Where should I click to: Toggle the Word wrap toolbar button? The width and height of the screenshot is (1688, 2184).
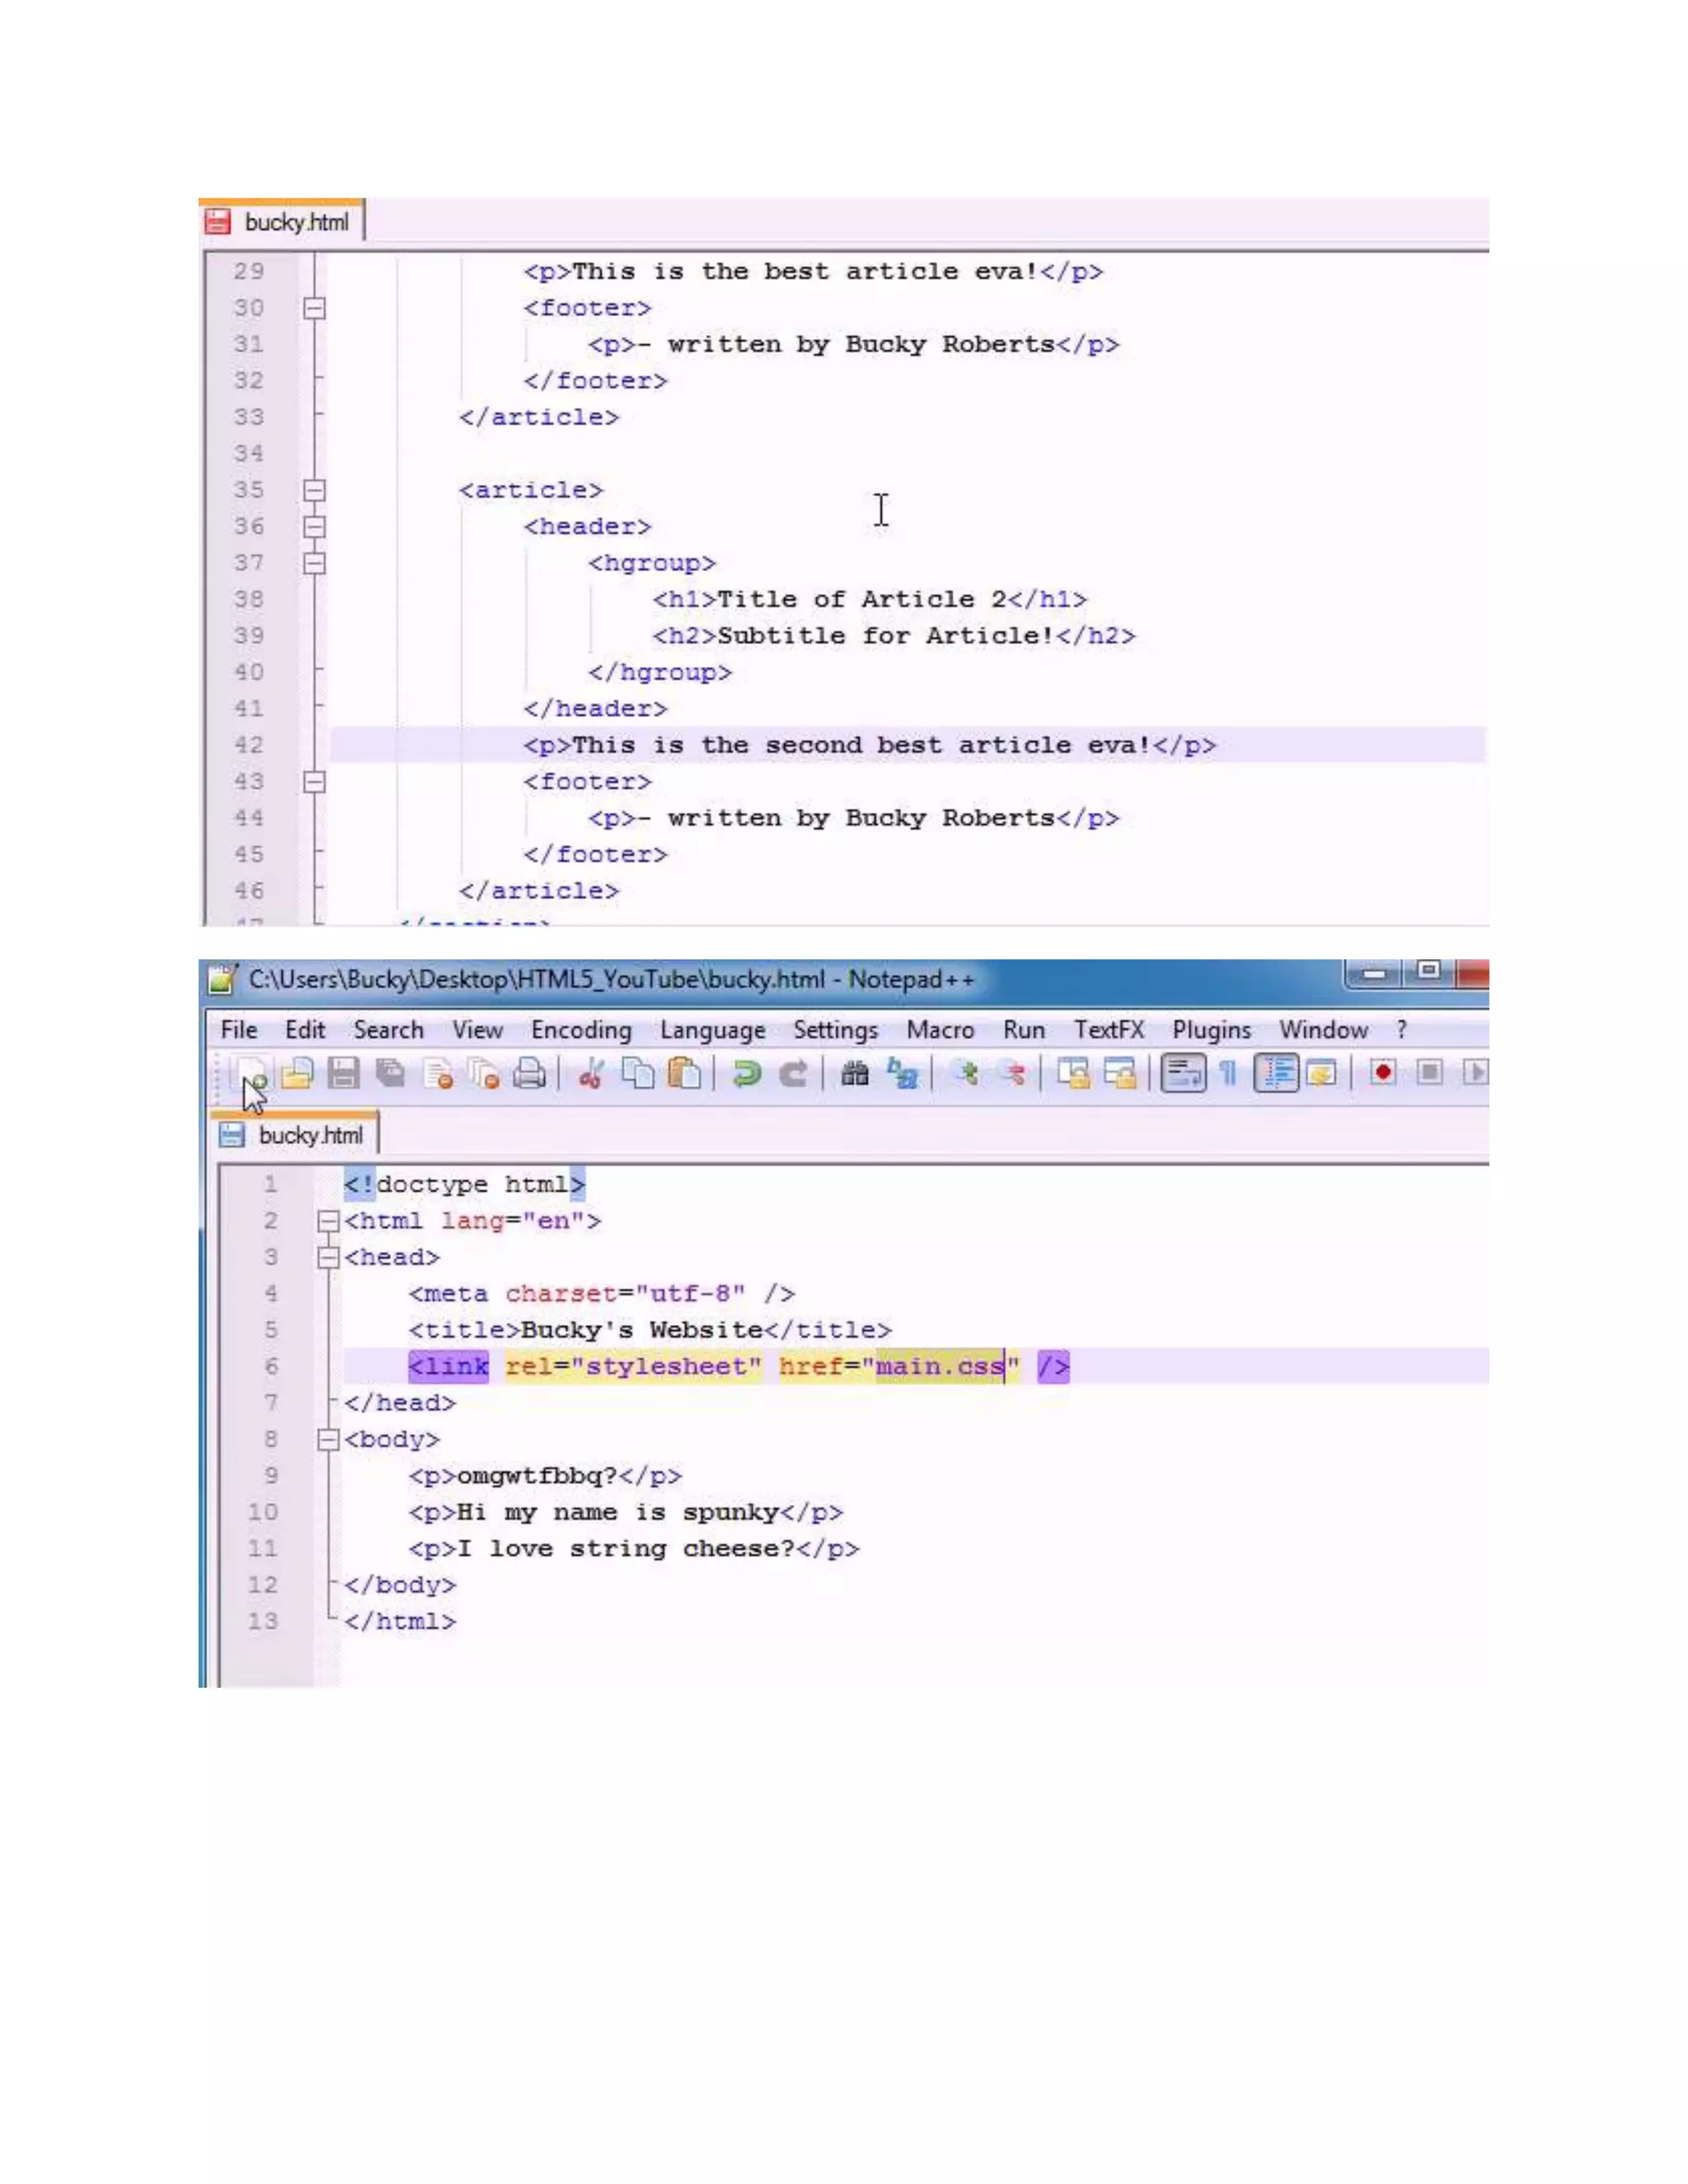(1183, 1074)
